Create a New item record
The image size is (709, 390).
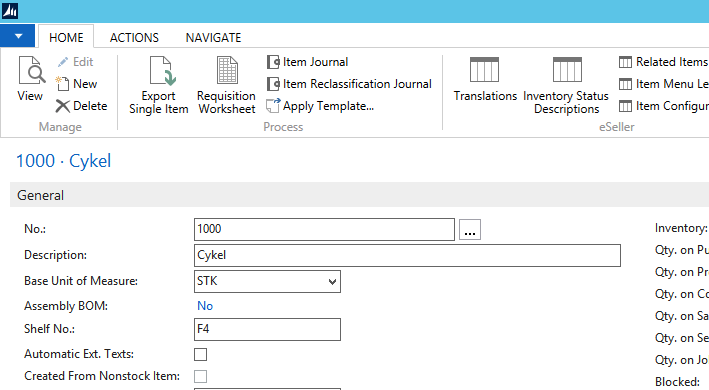tap(76, 84)
